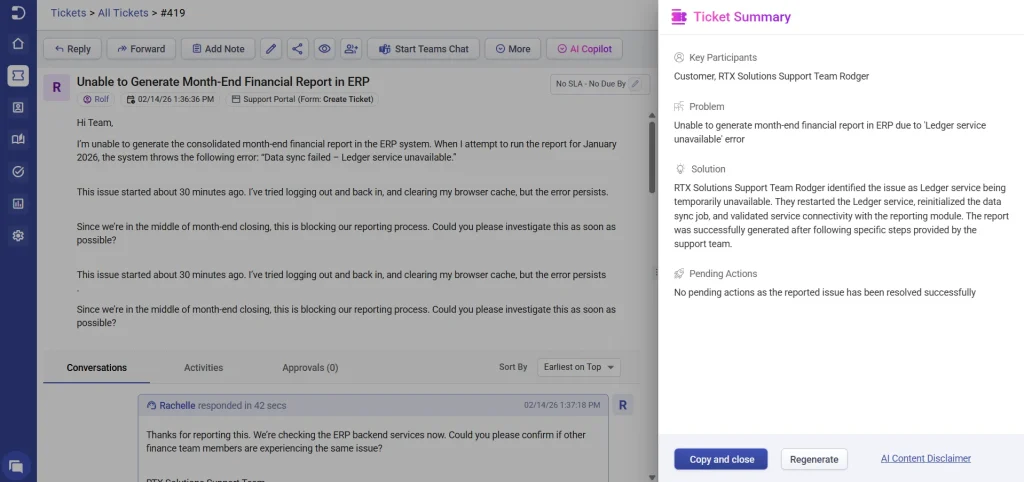Click the Copy and close button
Viewport: 1024px width, 482px height.
pos(721,459)
